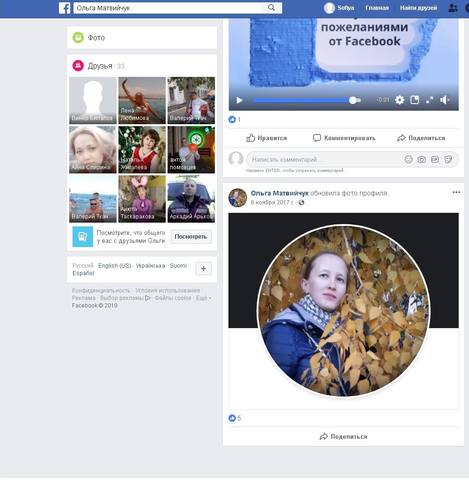This screenshot has height=480, width=469.
Task: Insert emoji in comment field
Action: click(408, 159)
